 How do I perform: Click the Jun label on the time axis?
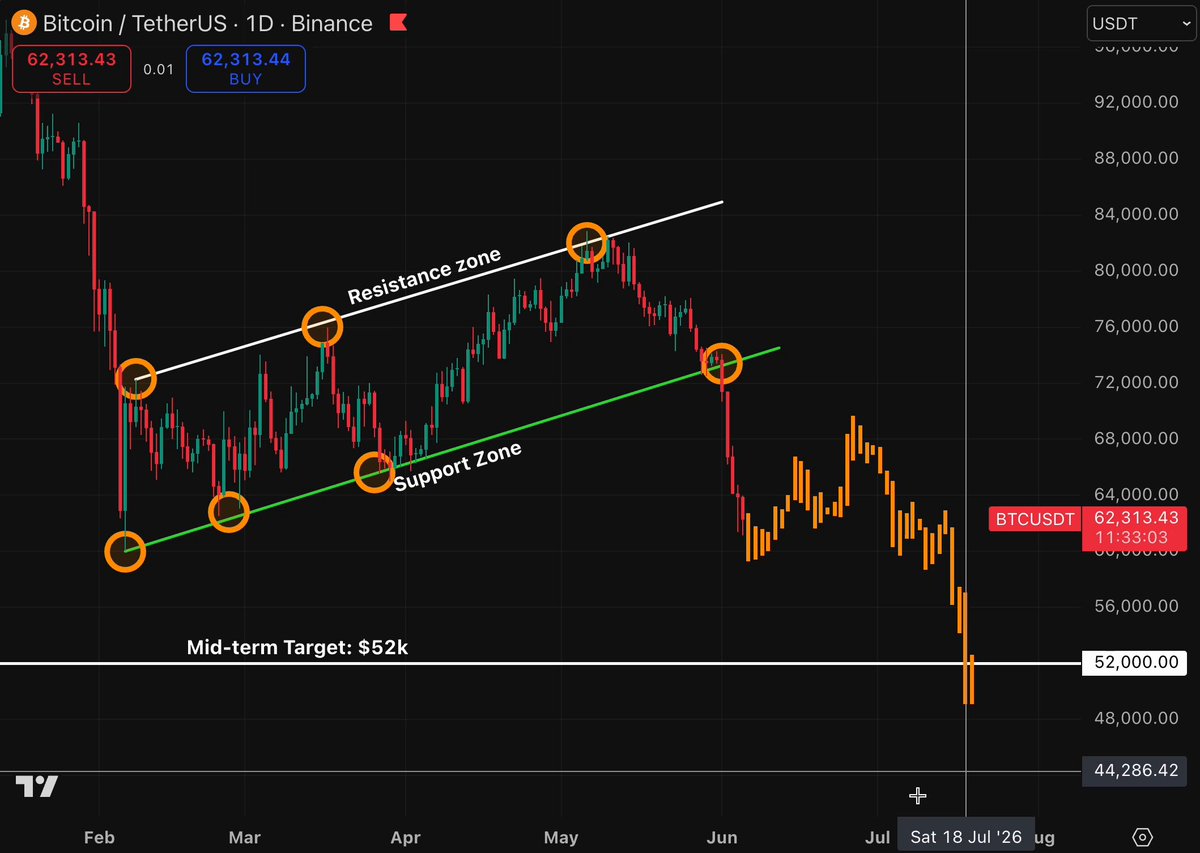point(721,836)
